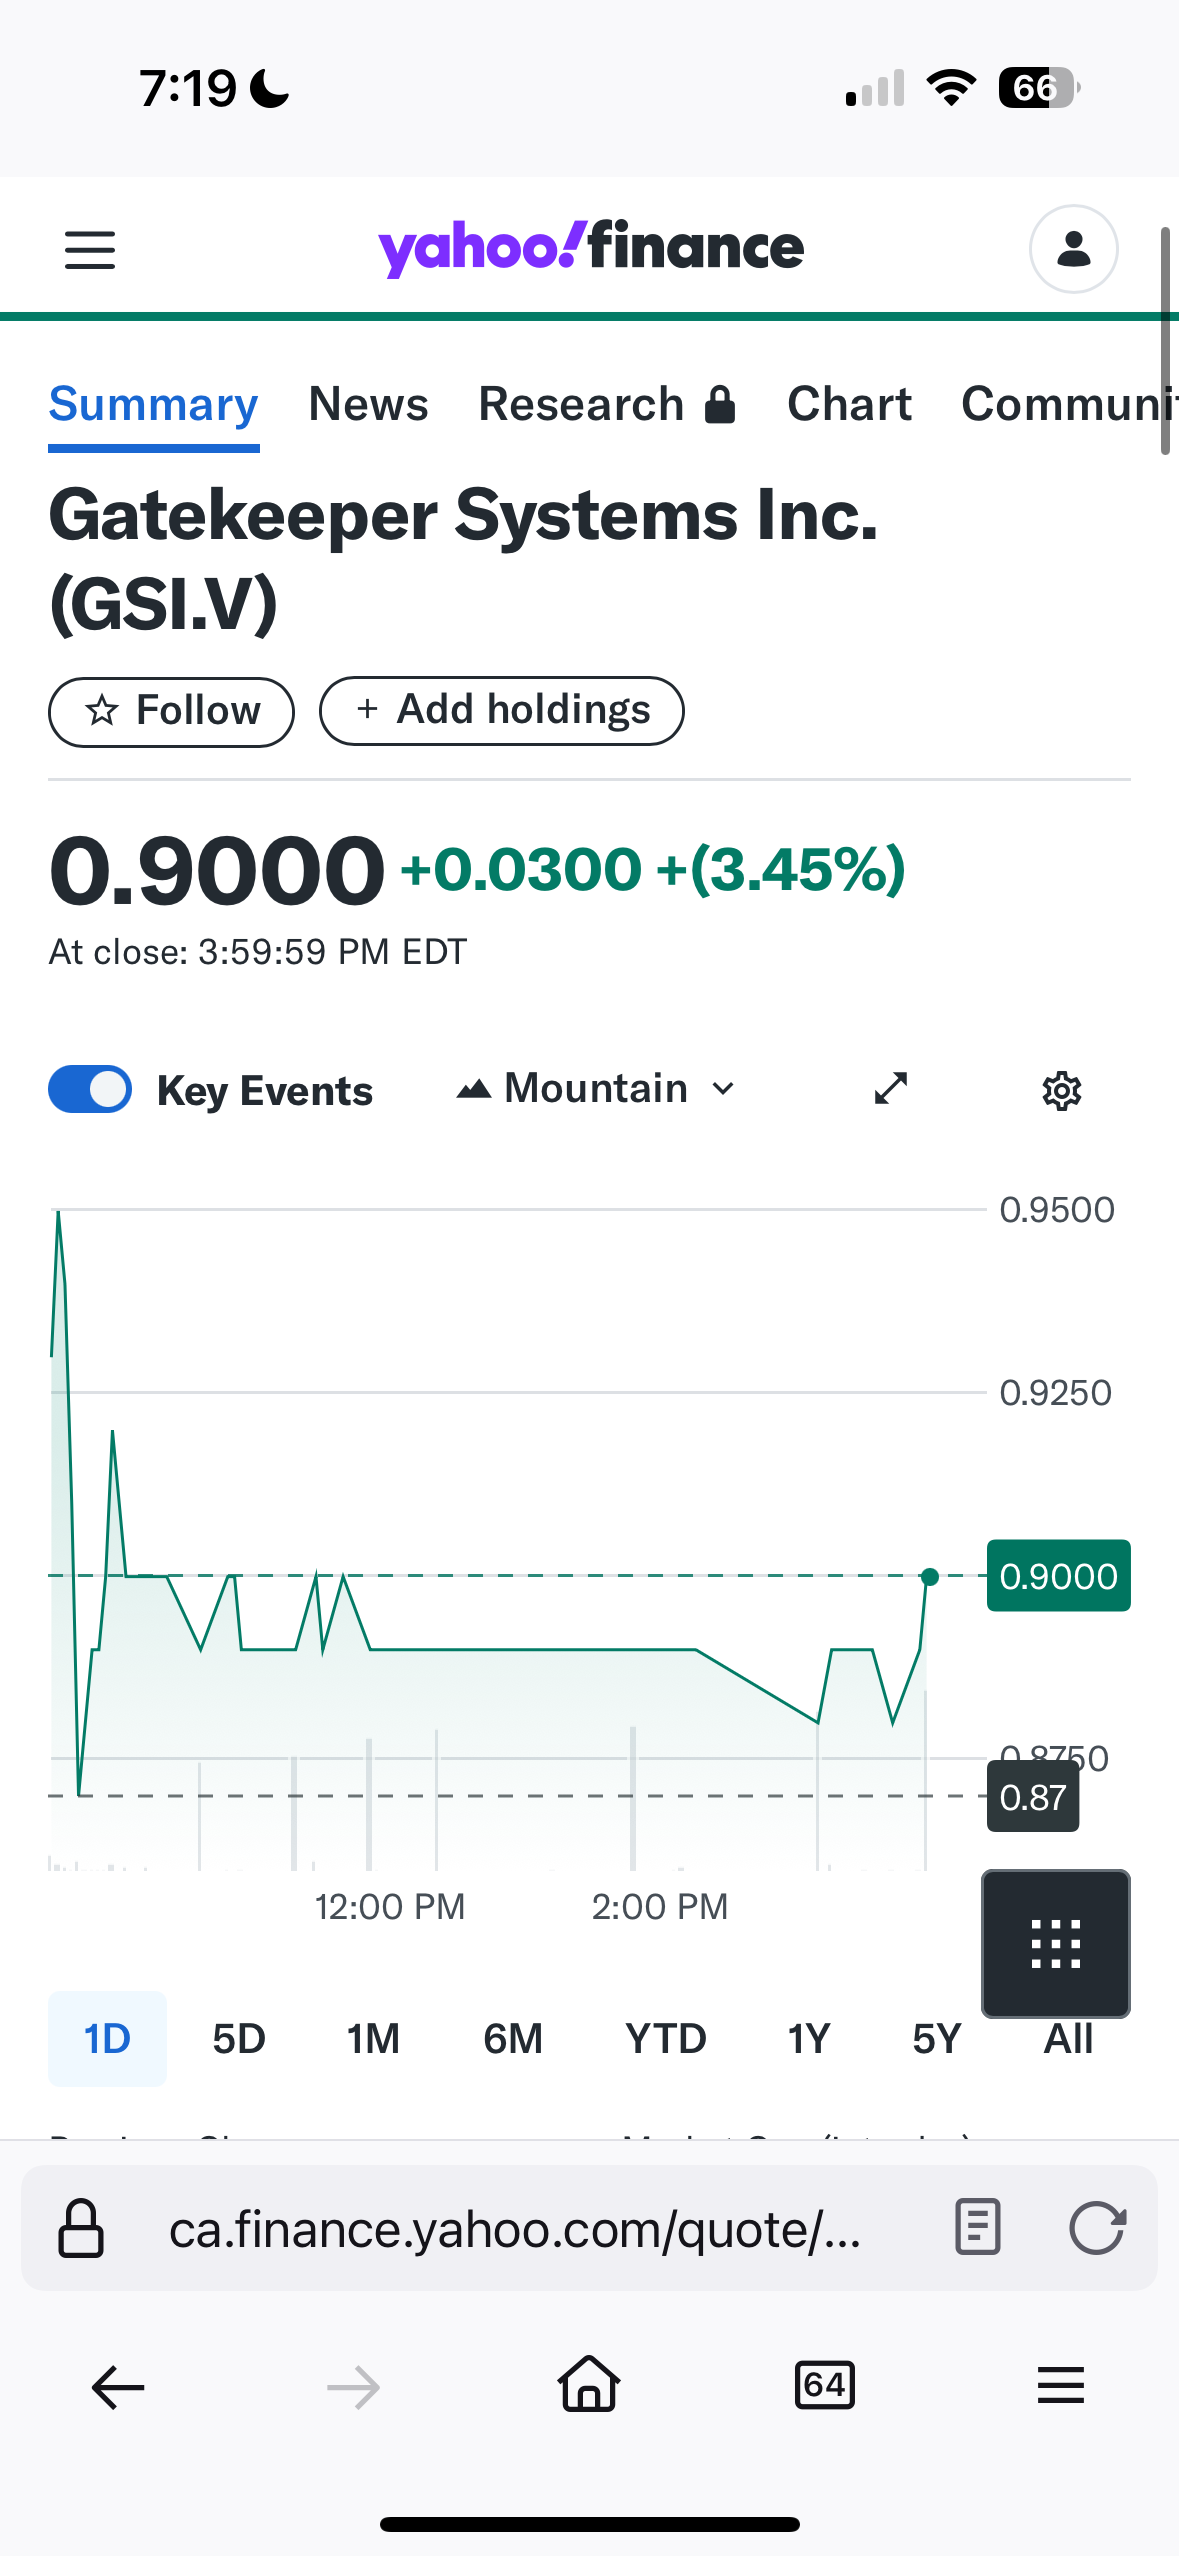This screenshot has height=2556, width=1179.
Task: Select the 5Y time range
Action: coord(936,2039)
